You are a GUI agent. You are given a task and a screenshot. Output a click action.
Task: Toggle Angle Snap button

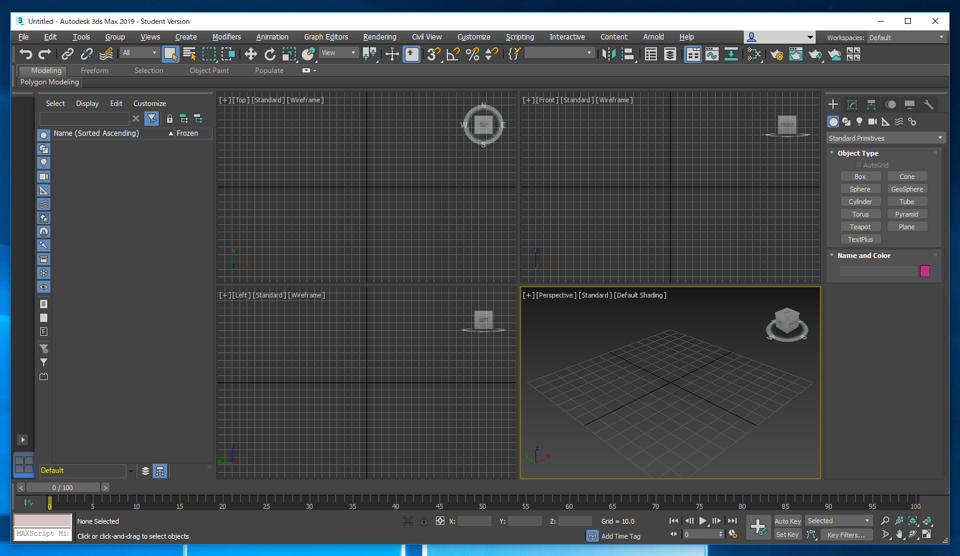point(453,54)
